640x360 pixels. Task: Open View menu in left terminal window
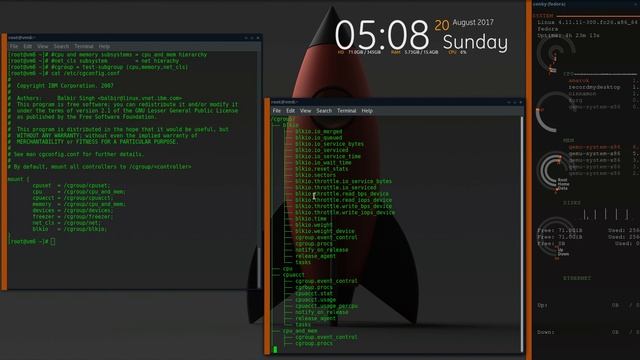[x=42, y=47]
